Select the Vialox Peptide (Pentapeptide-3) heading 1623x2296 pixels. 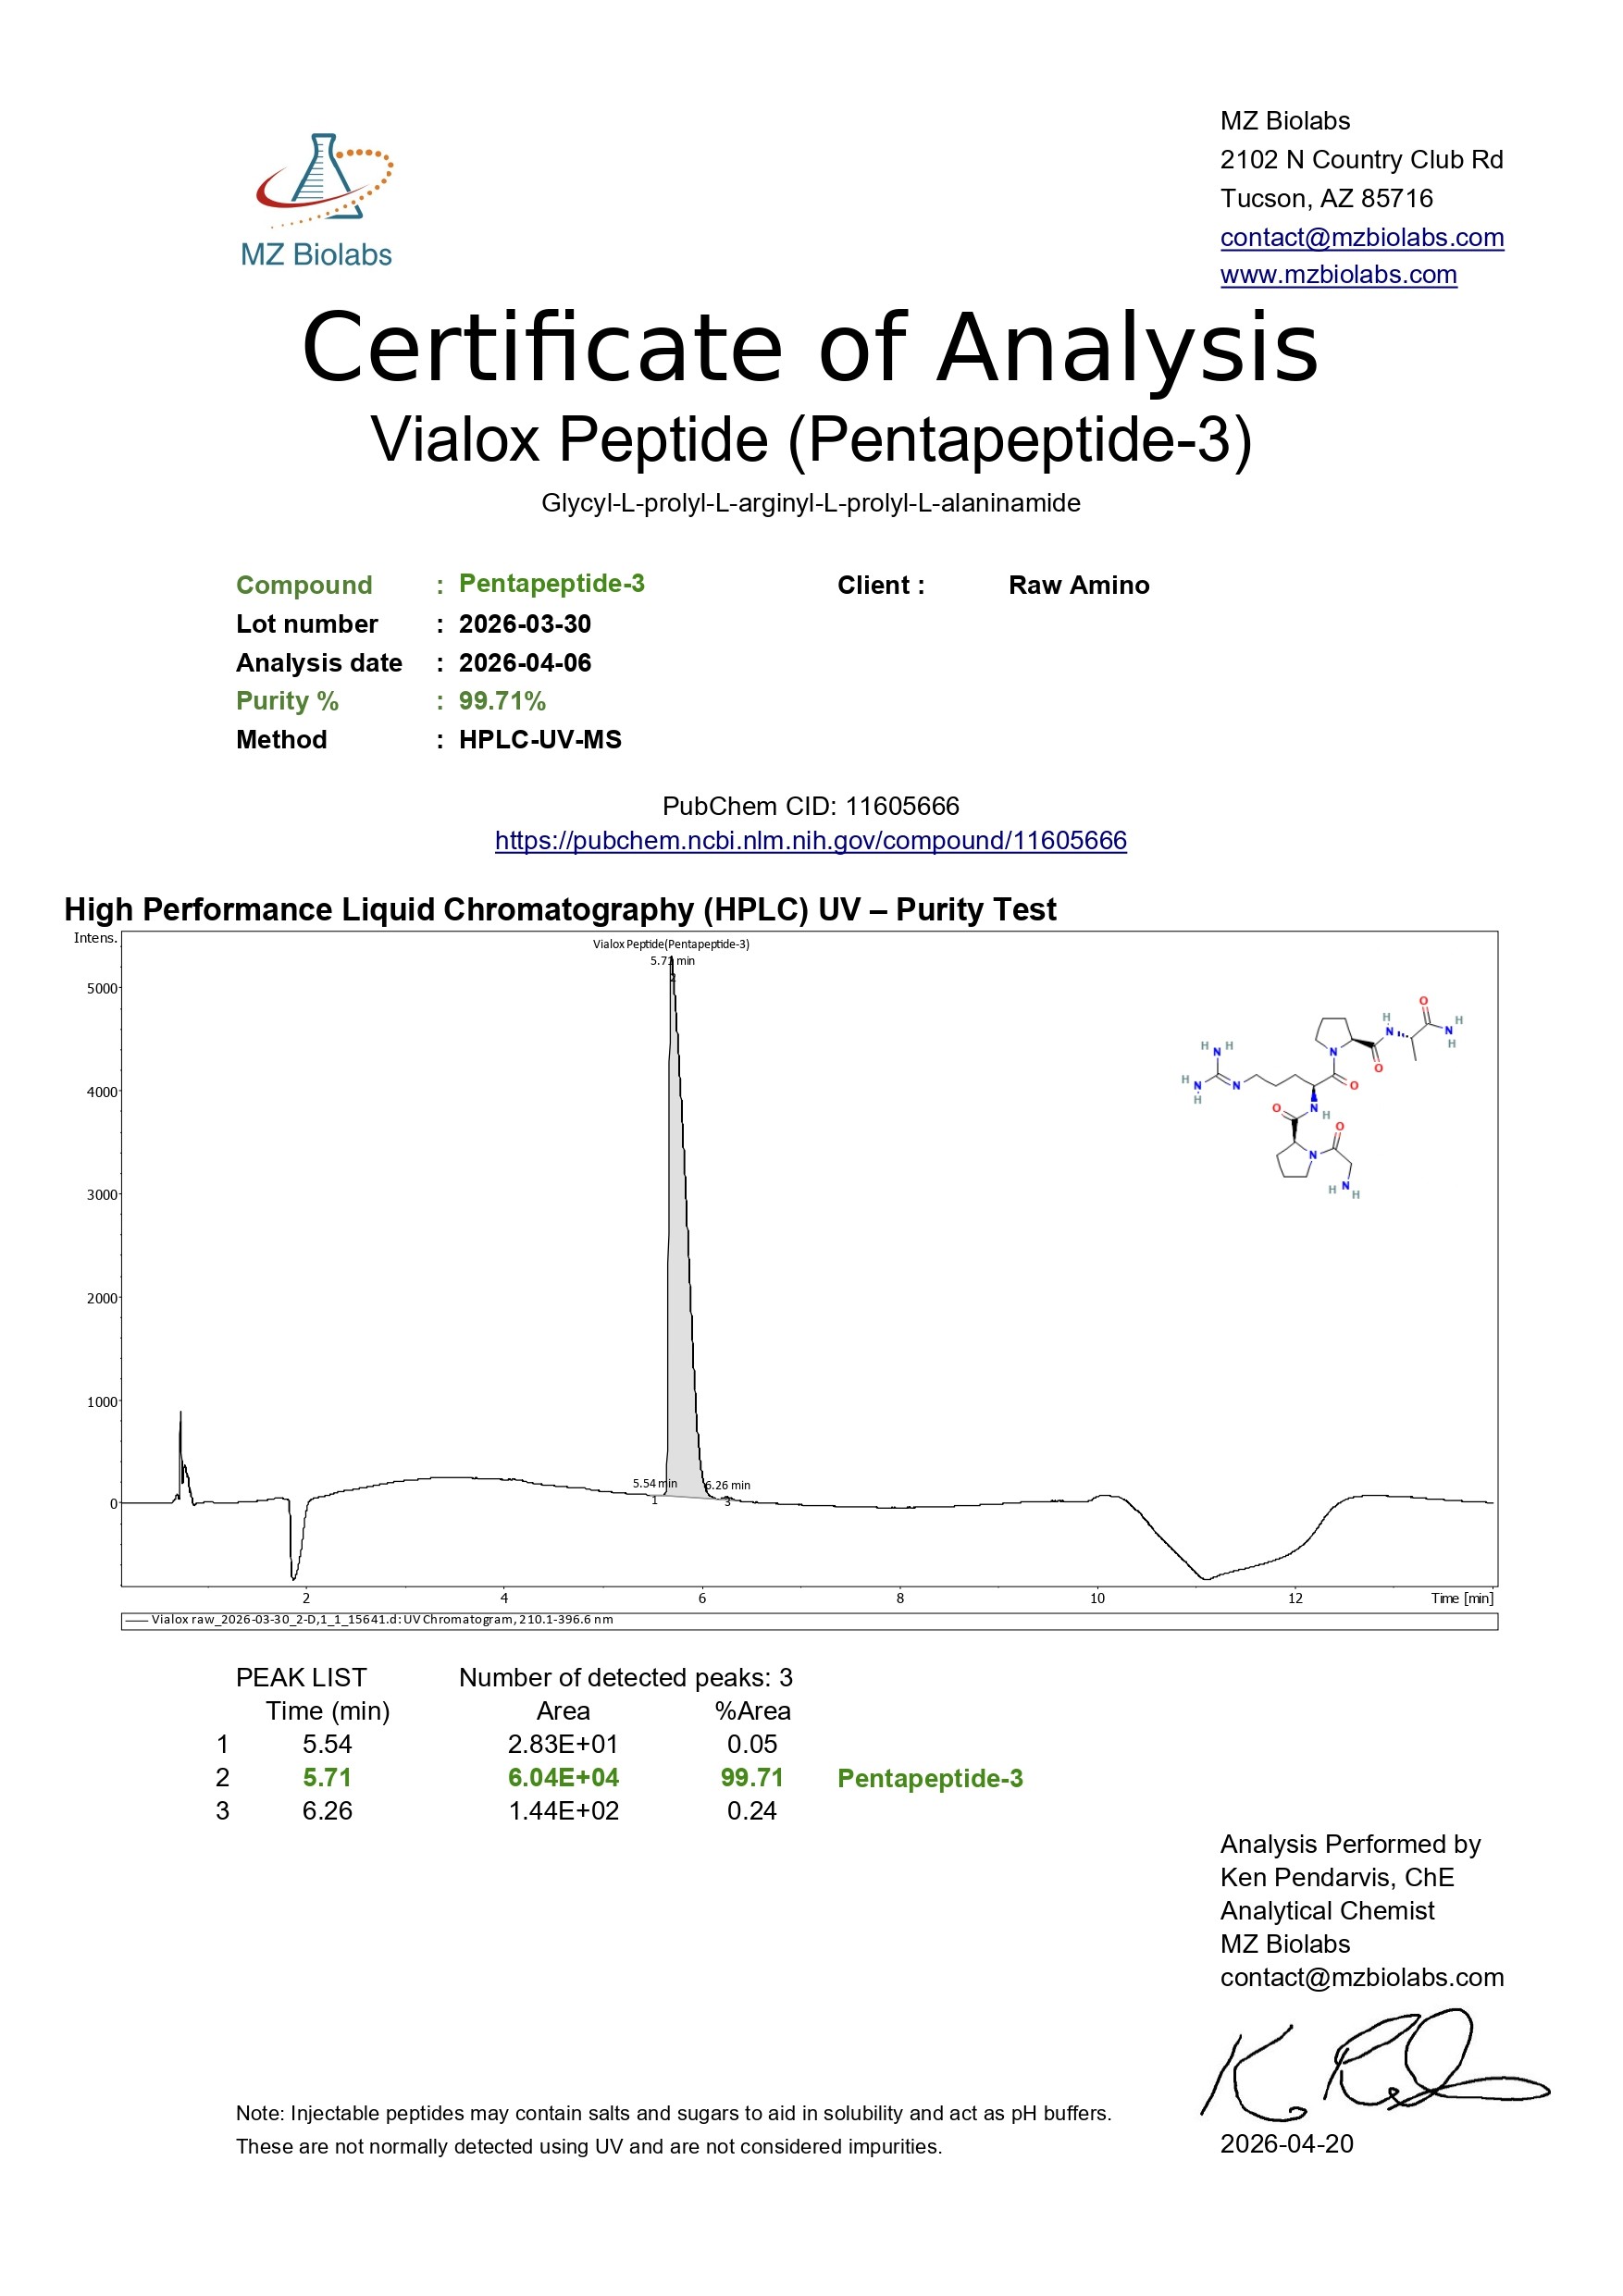coord(811,439)
